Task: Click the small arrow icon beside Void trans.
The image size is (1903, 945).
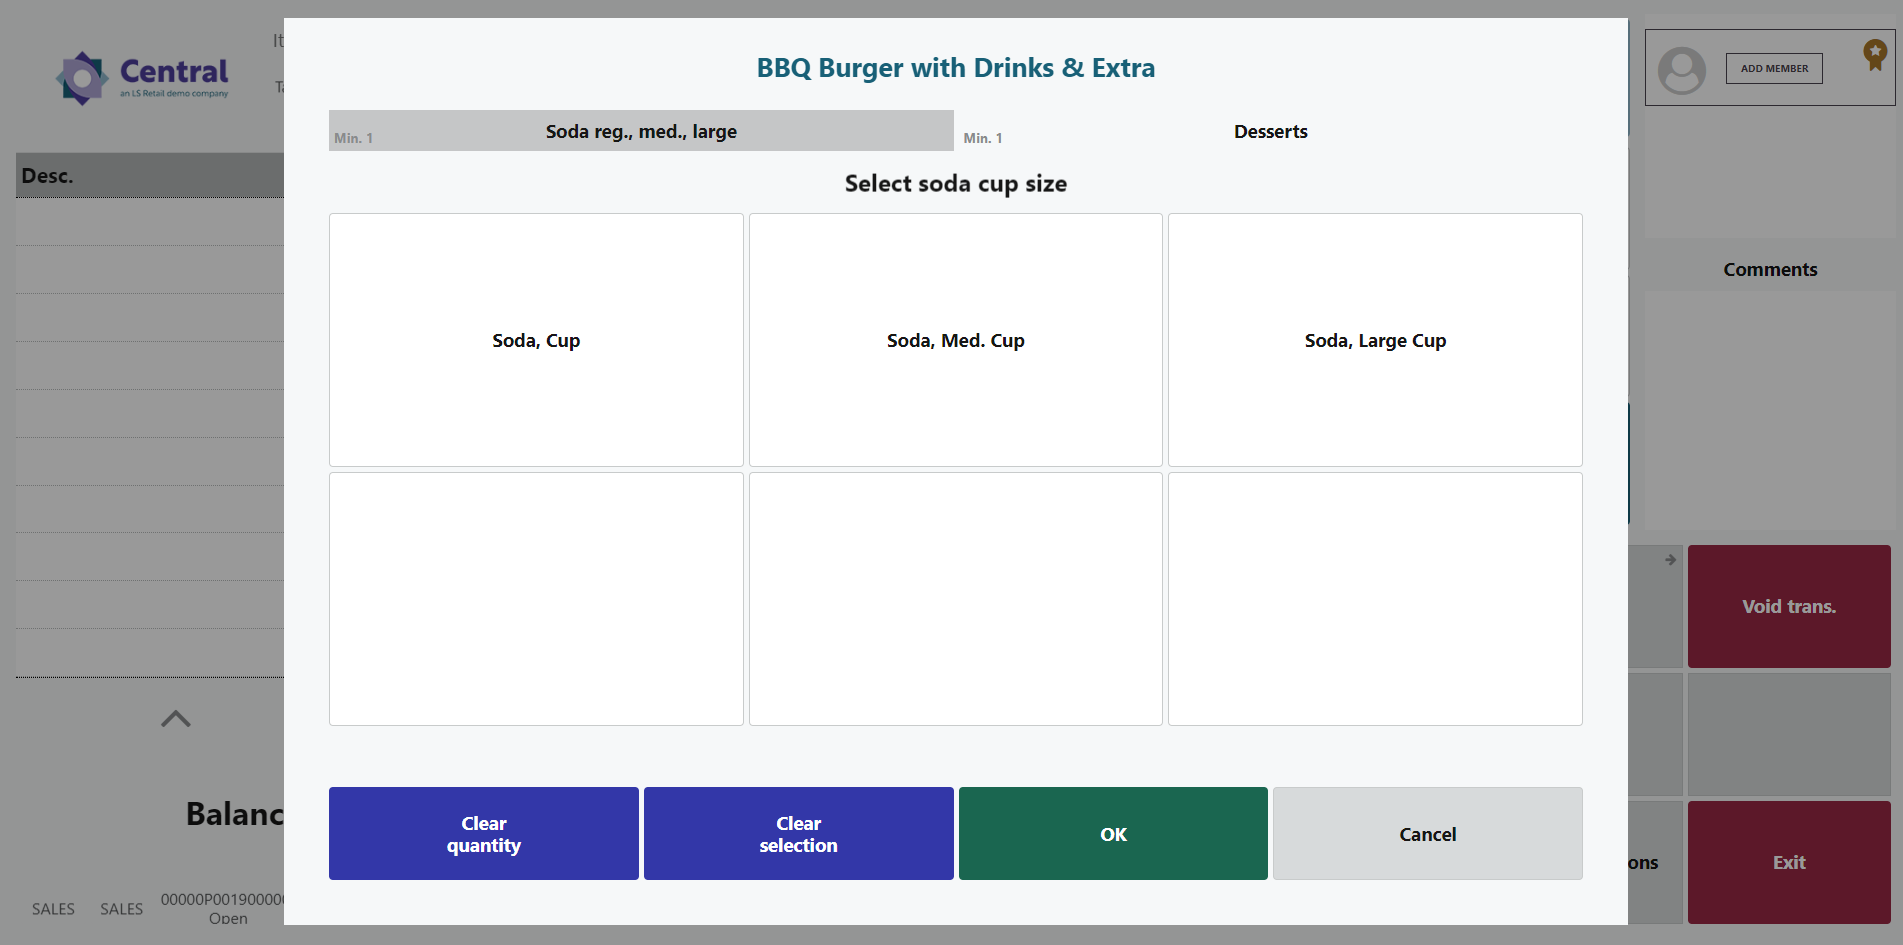Action: coord(1670,560)
